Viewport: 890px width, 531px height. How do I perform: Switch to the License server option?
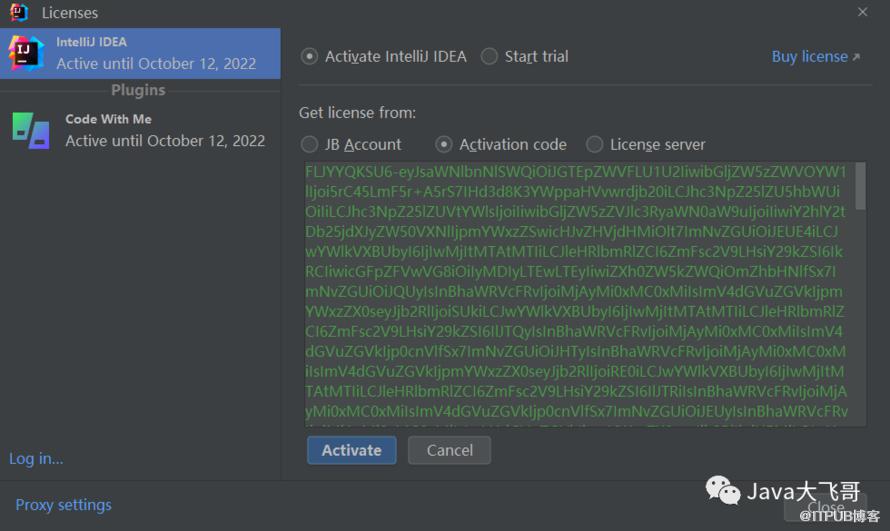point(595,144)
